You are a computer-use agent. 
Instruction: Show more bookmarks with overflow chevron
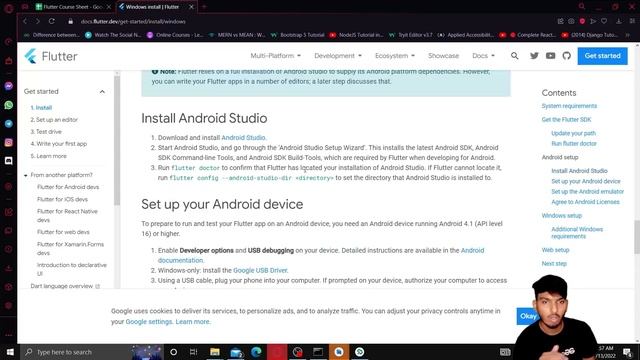coord(628,35)
